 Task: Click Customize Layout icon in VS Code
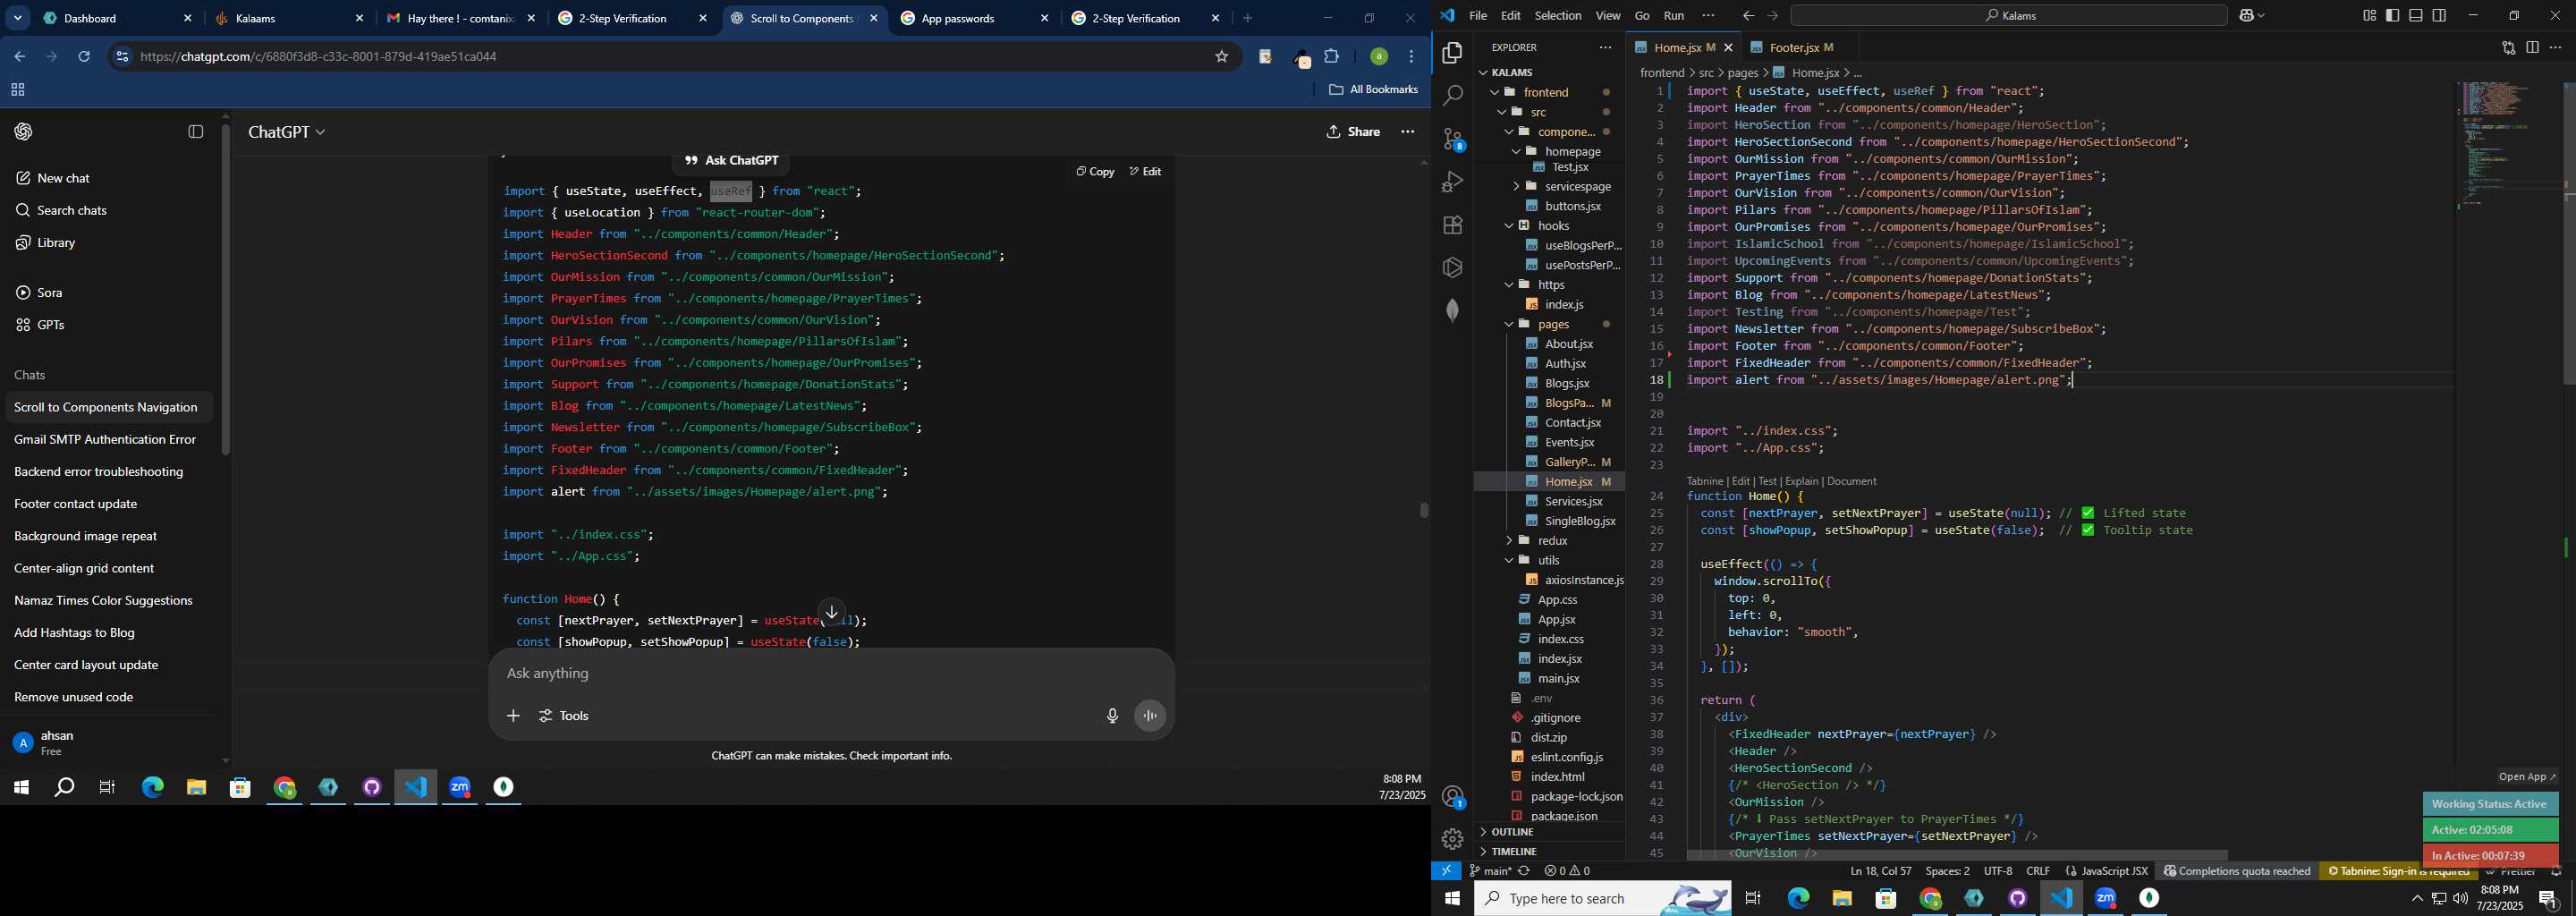[x=2369, y=15]
